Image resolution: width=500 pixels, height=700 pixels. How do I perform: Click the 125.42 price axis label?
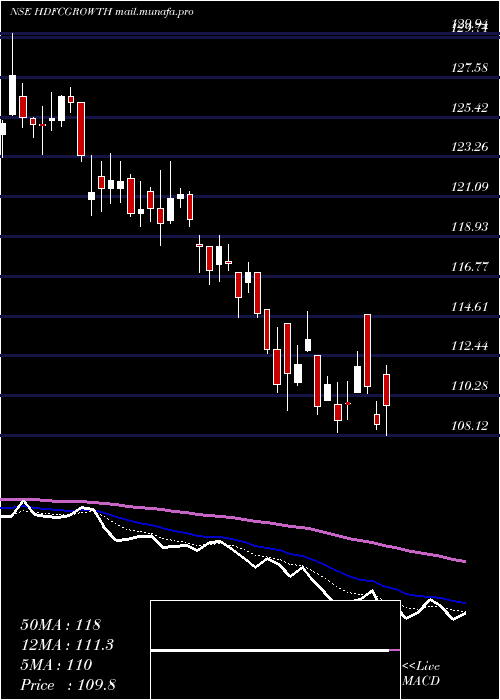[470, 108]
